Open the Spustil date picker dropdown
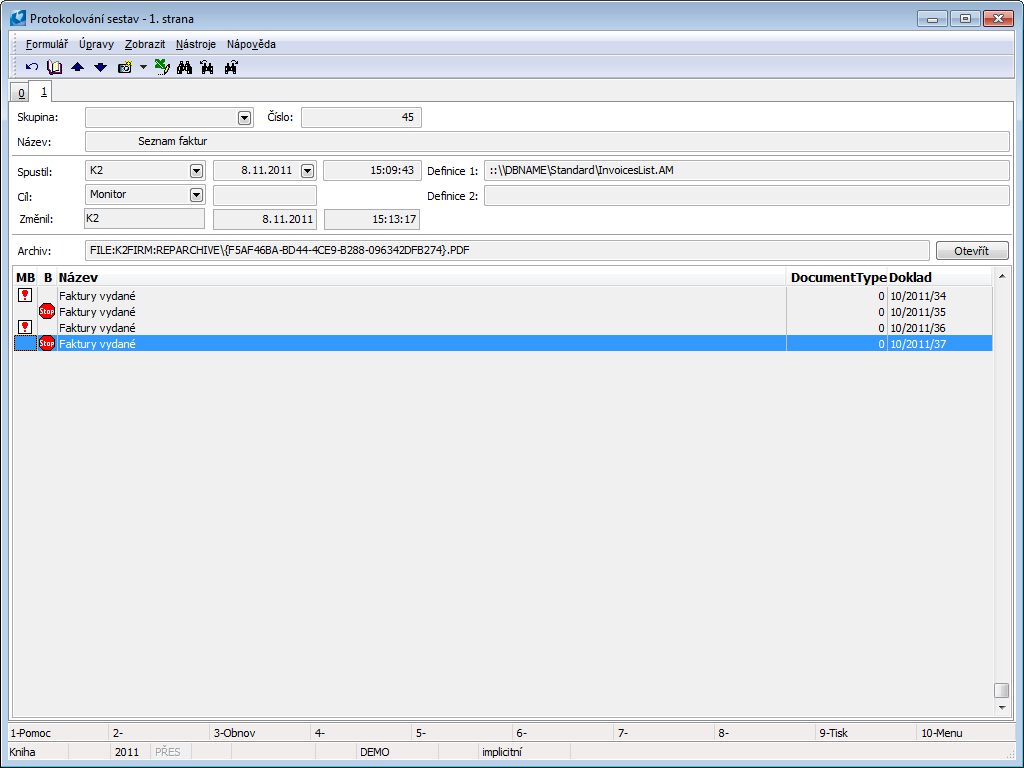This screenshot has height=768, width=1024. 307,171
